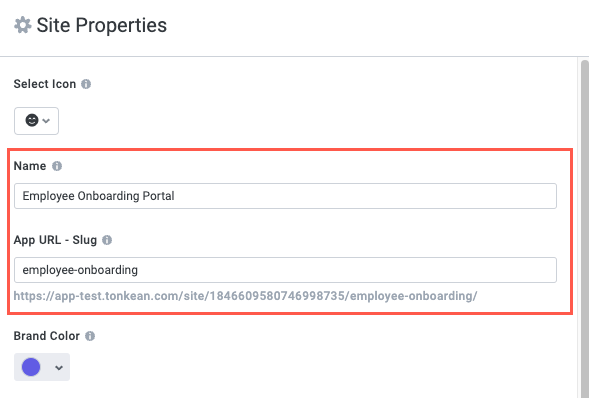Click the App URL - Slug label
589x398 pixels.
[55, 240]
